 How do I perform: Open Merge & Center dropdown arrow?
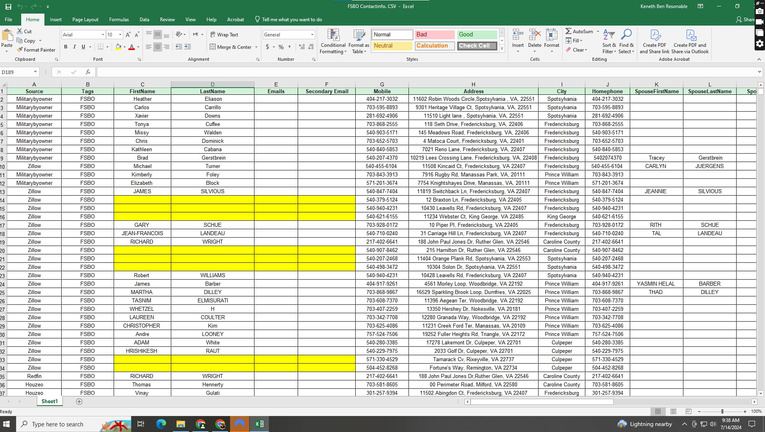point(256,47)
